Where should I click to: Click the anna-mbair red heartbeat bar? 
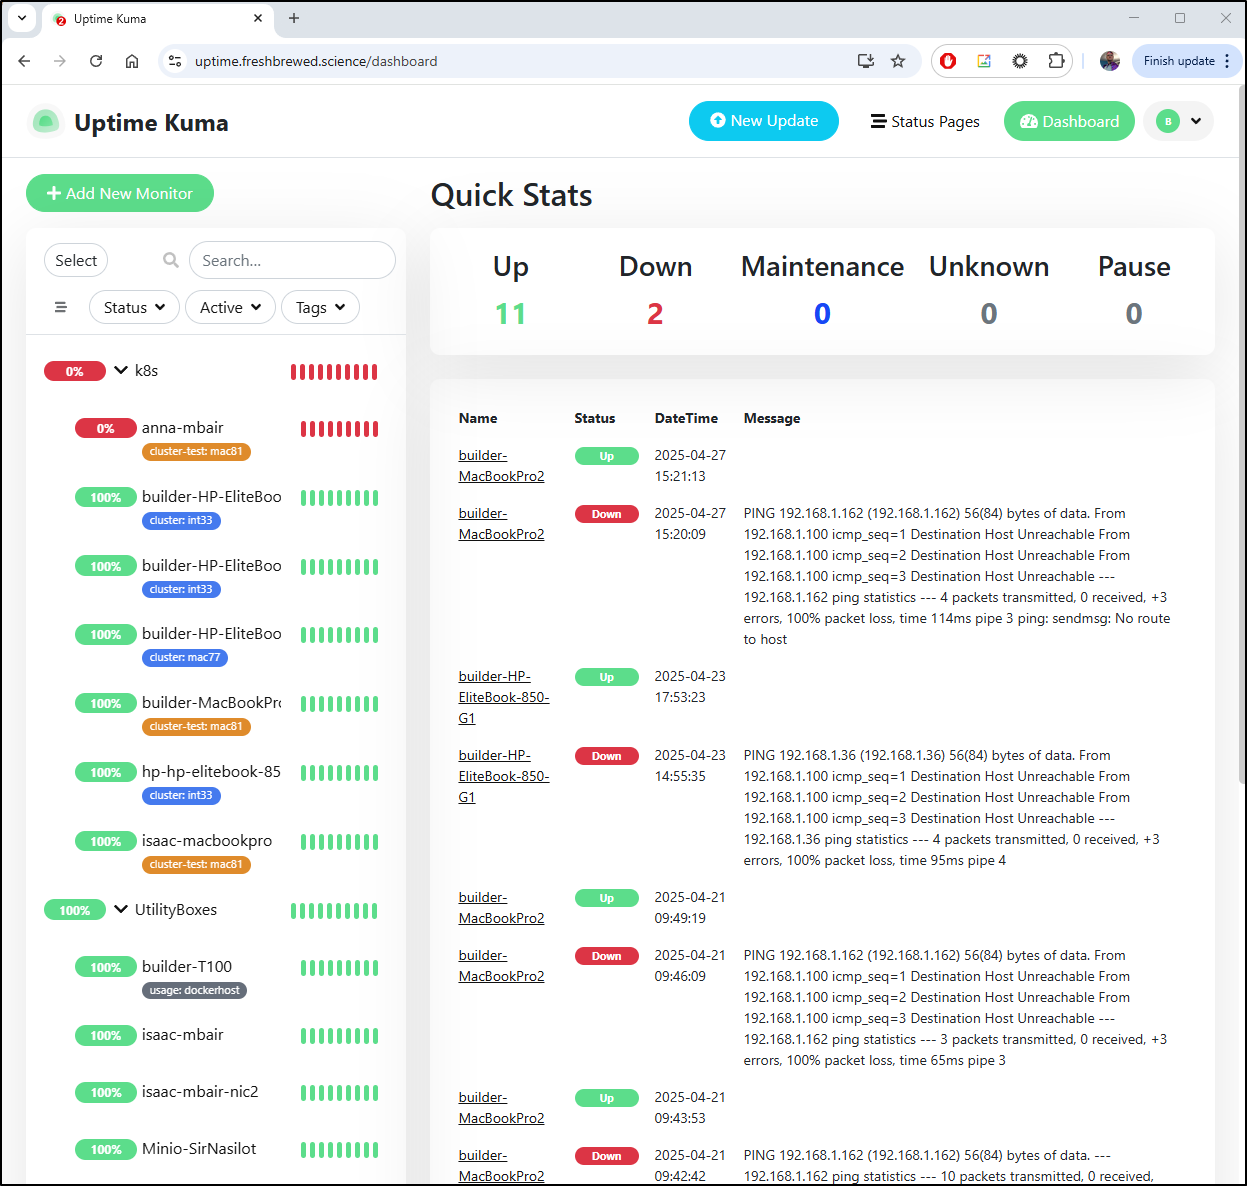tap(339, 429)
